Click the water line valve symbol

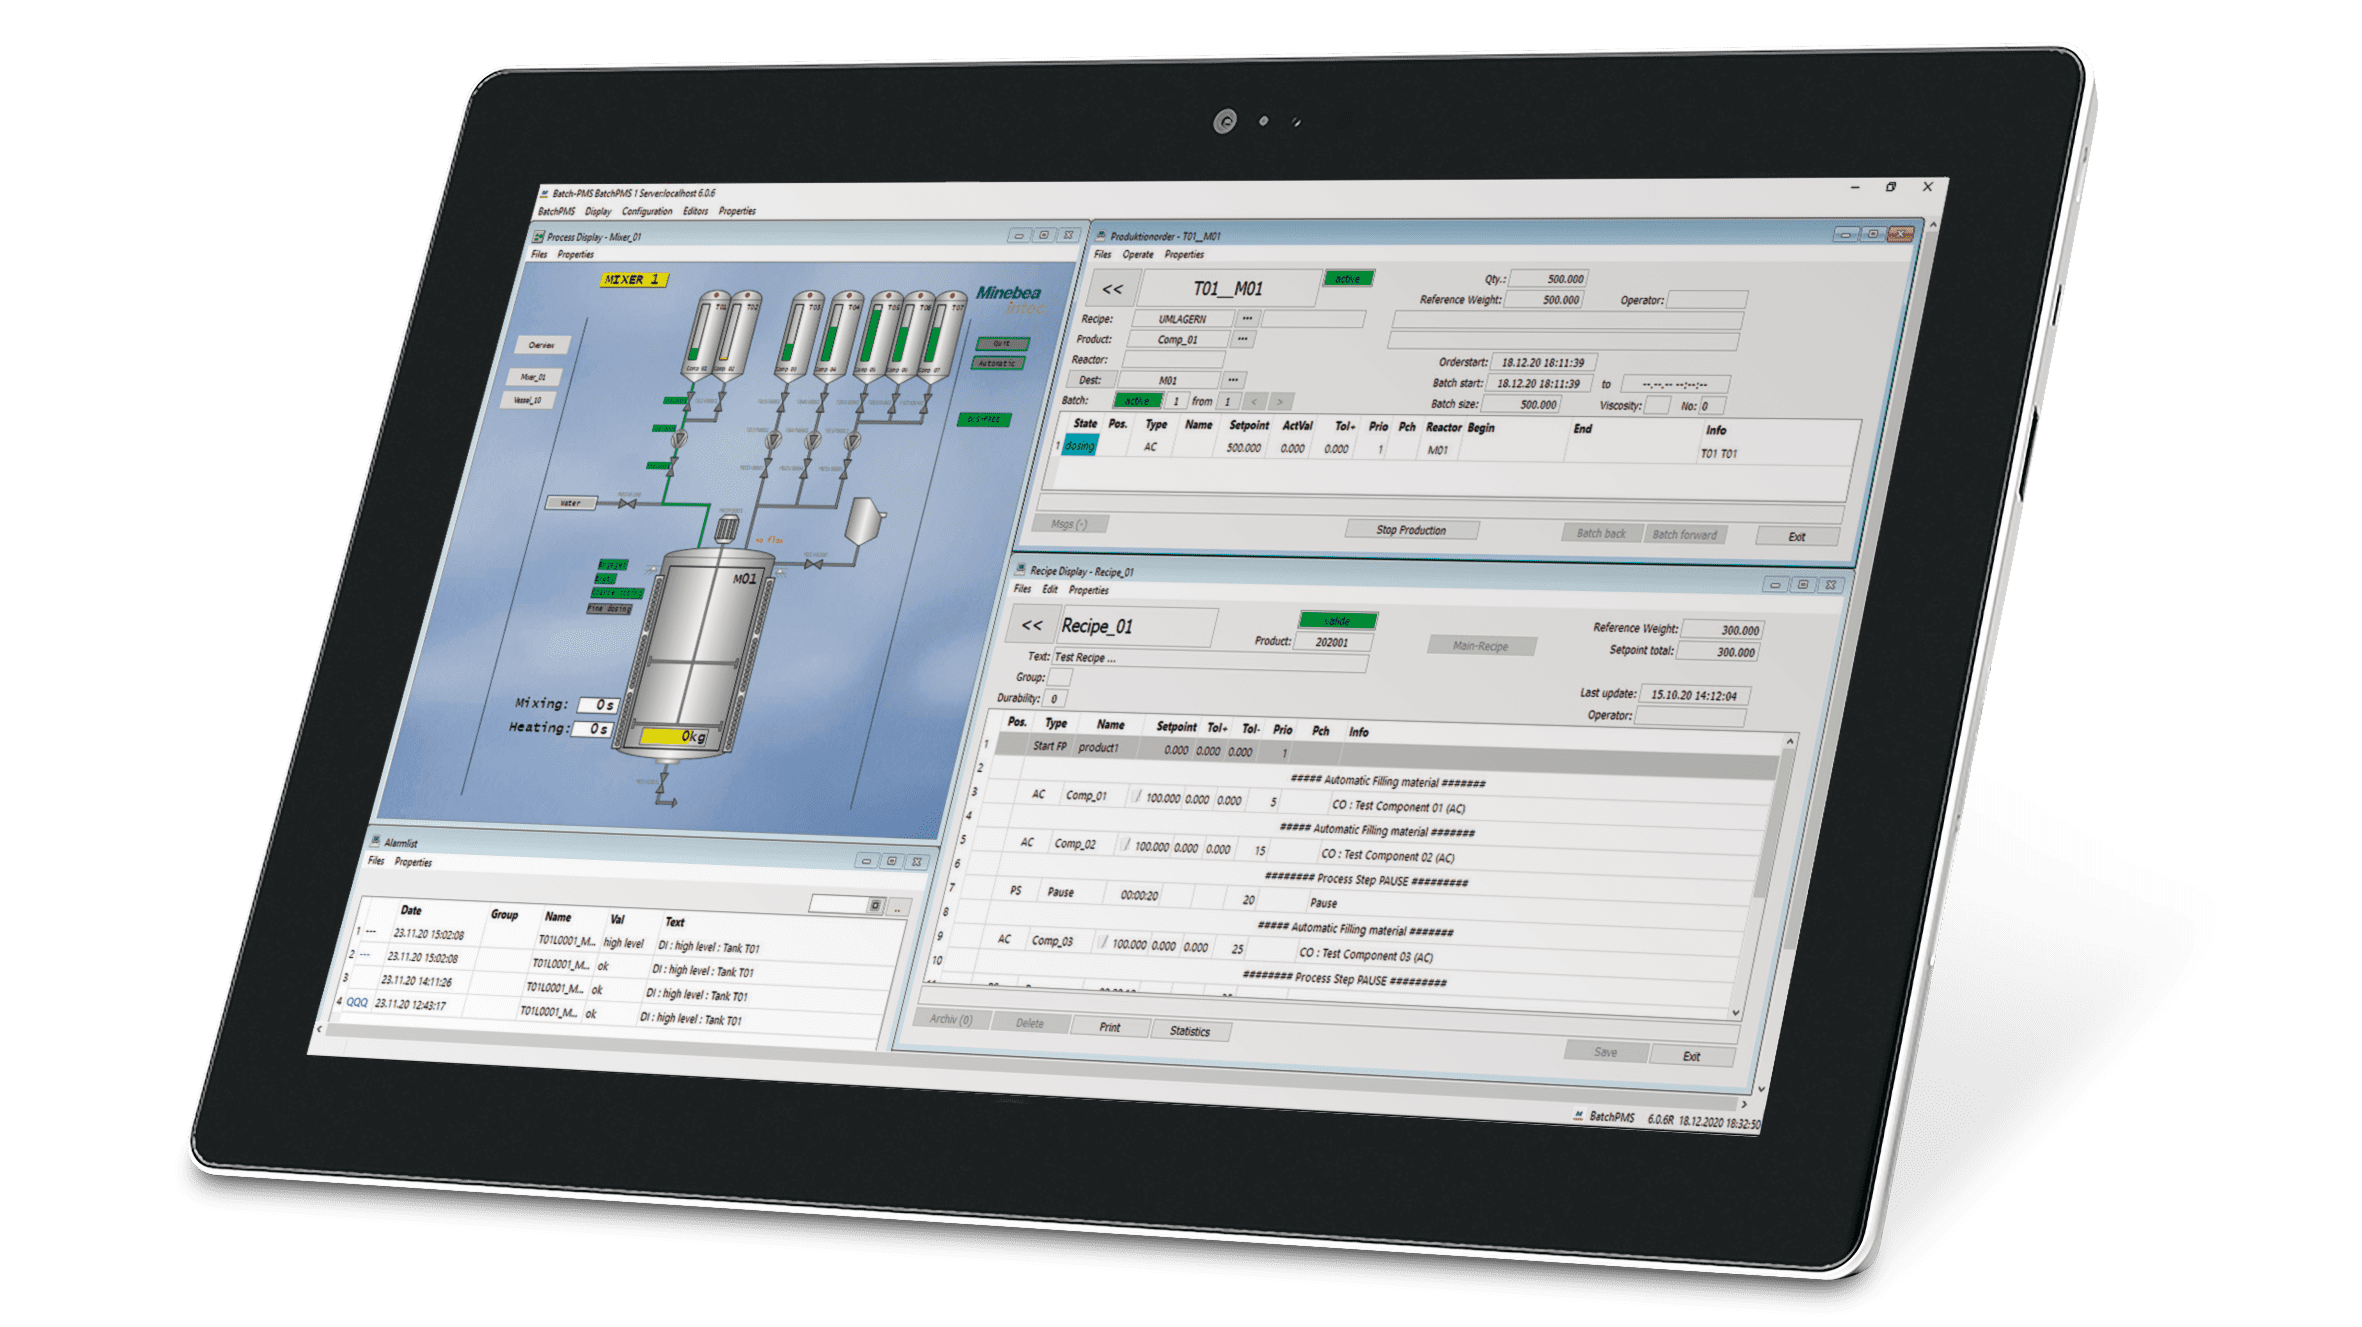(627, 504)
